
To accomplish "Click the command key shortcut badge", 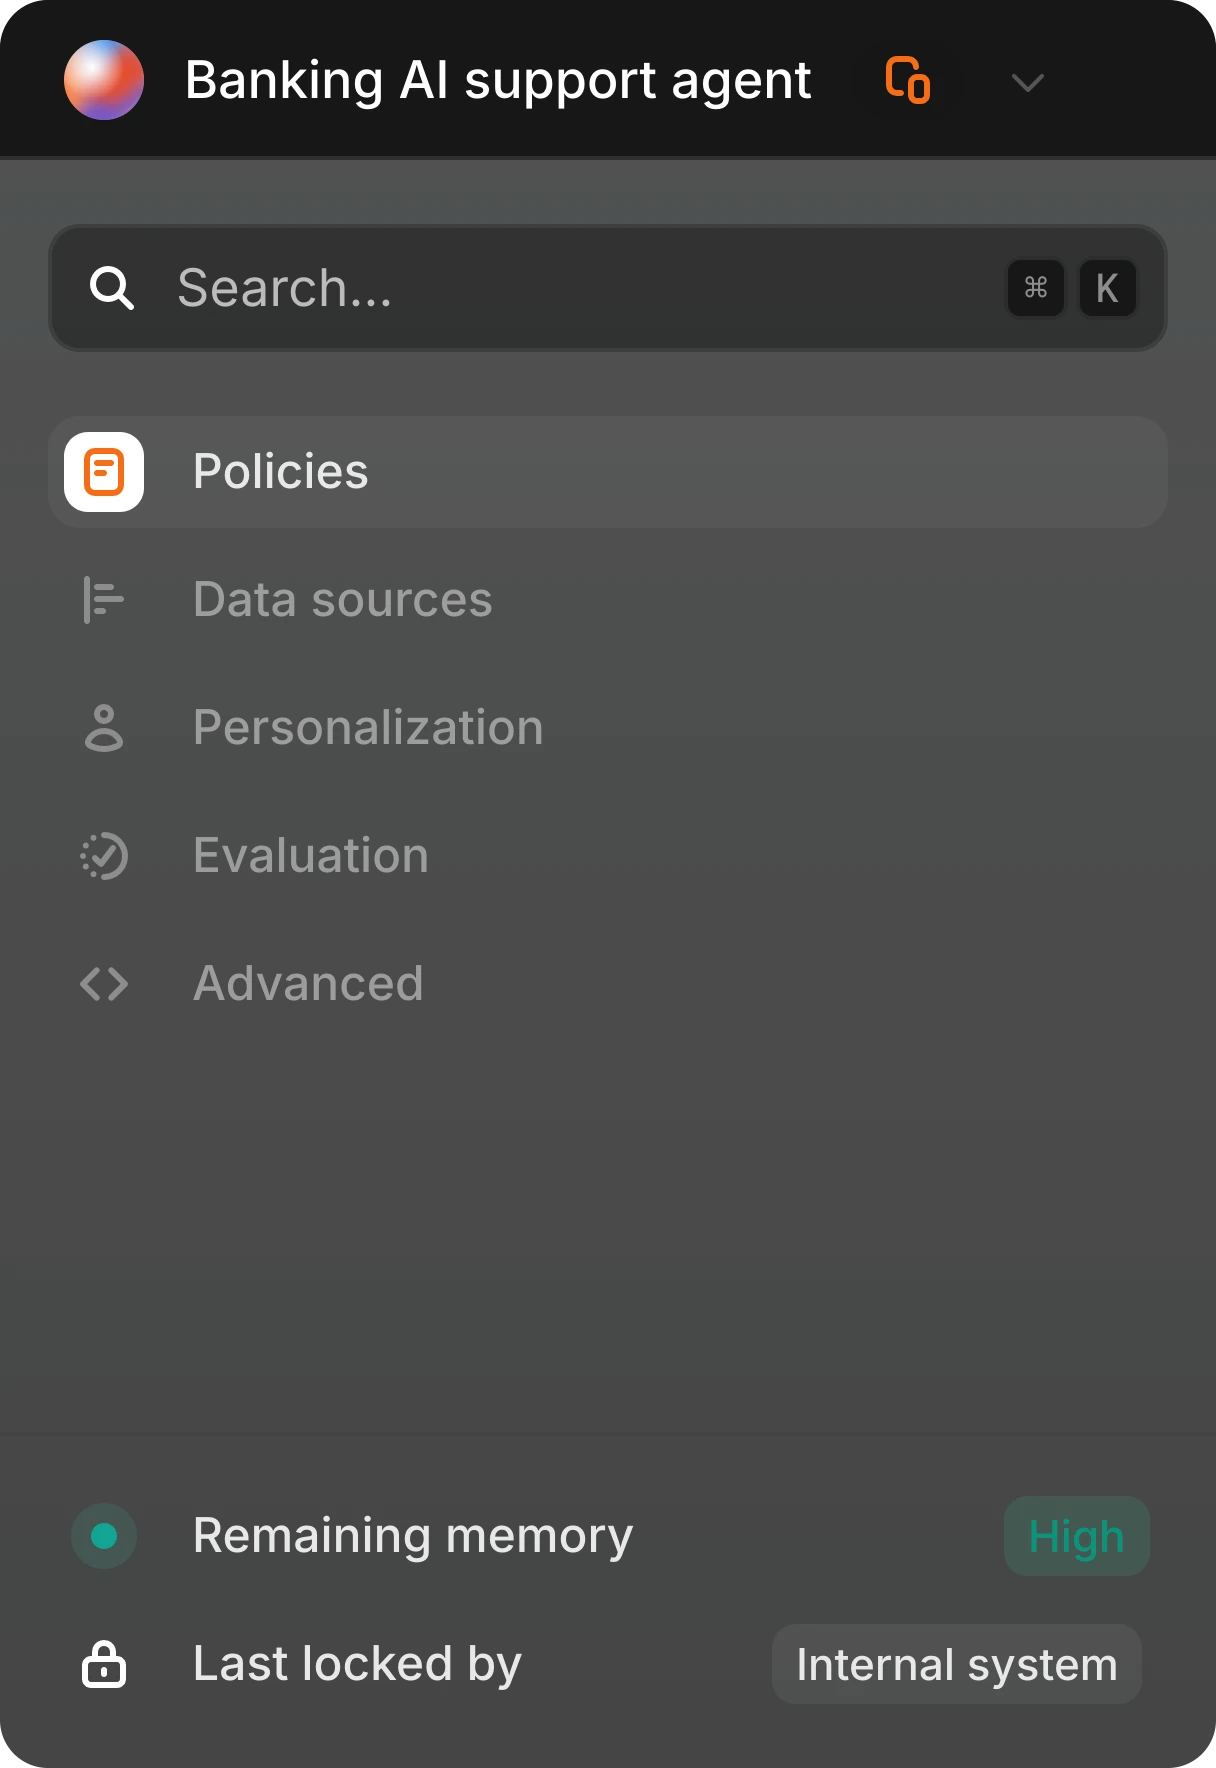I will click(1036, 288).
